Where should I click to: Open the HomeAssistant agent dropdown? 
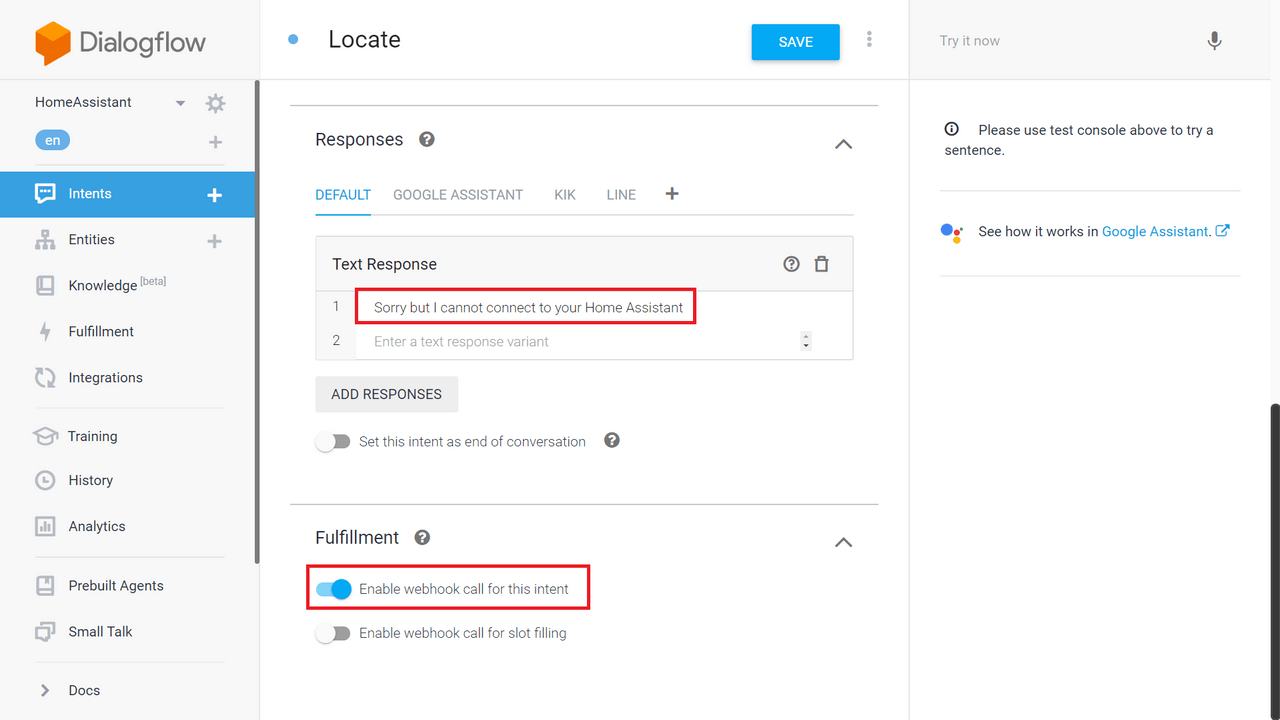point(180,103)
